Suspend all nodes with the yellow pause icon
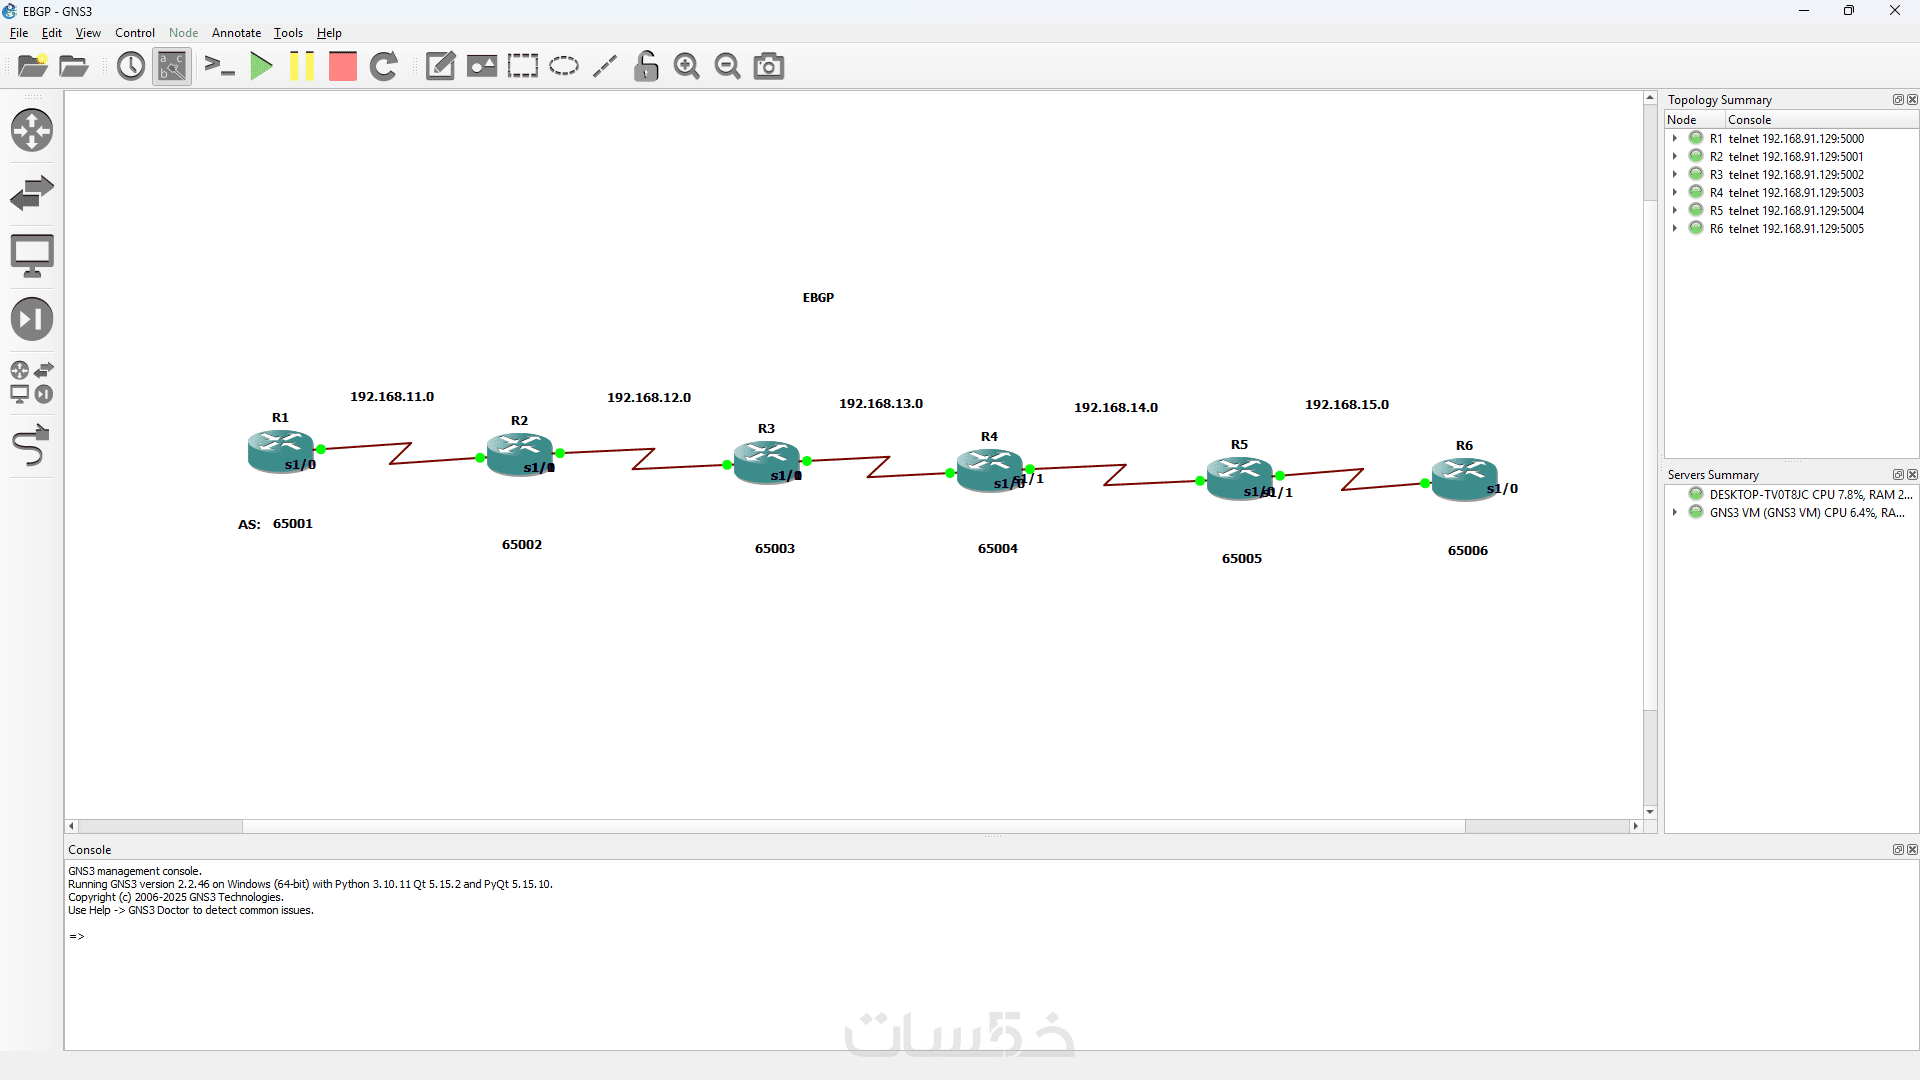The width and height of the screenshot is (1920, 1080). 302,66
